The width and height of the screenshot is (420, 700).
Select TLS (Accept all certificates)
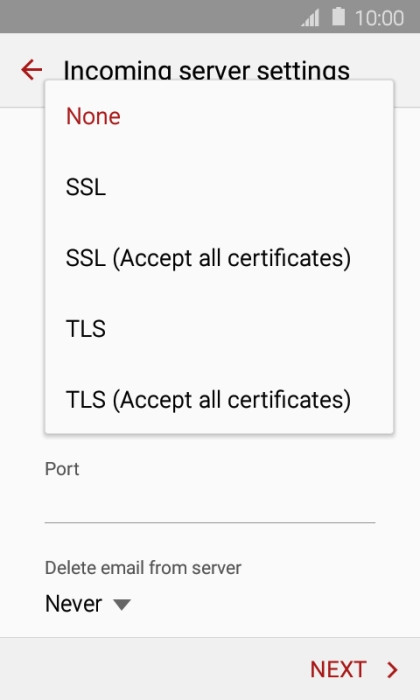[219, 399]
